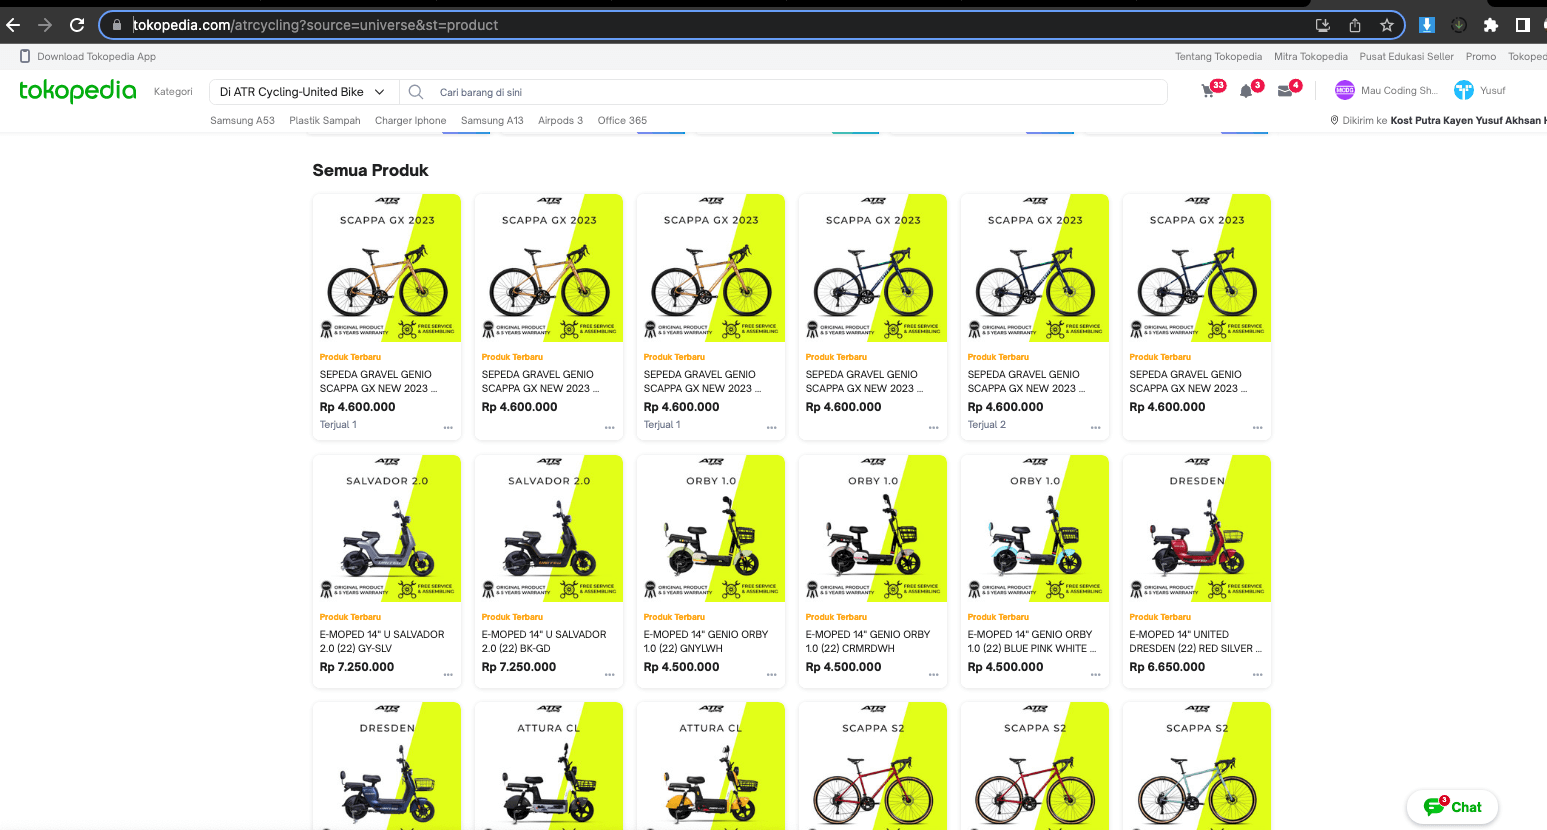Viewport: 1547px width, 830px height.
Task: Open Orby 1.0 Blue Pink White product image
Action: 1035,529
